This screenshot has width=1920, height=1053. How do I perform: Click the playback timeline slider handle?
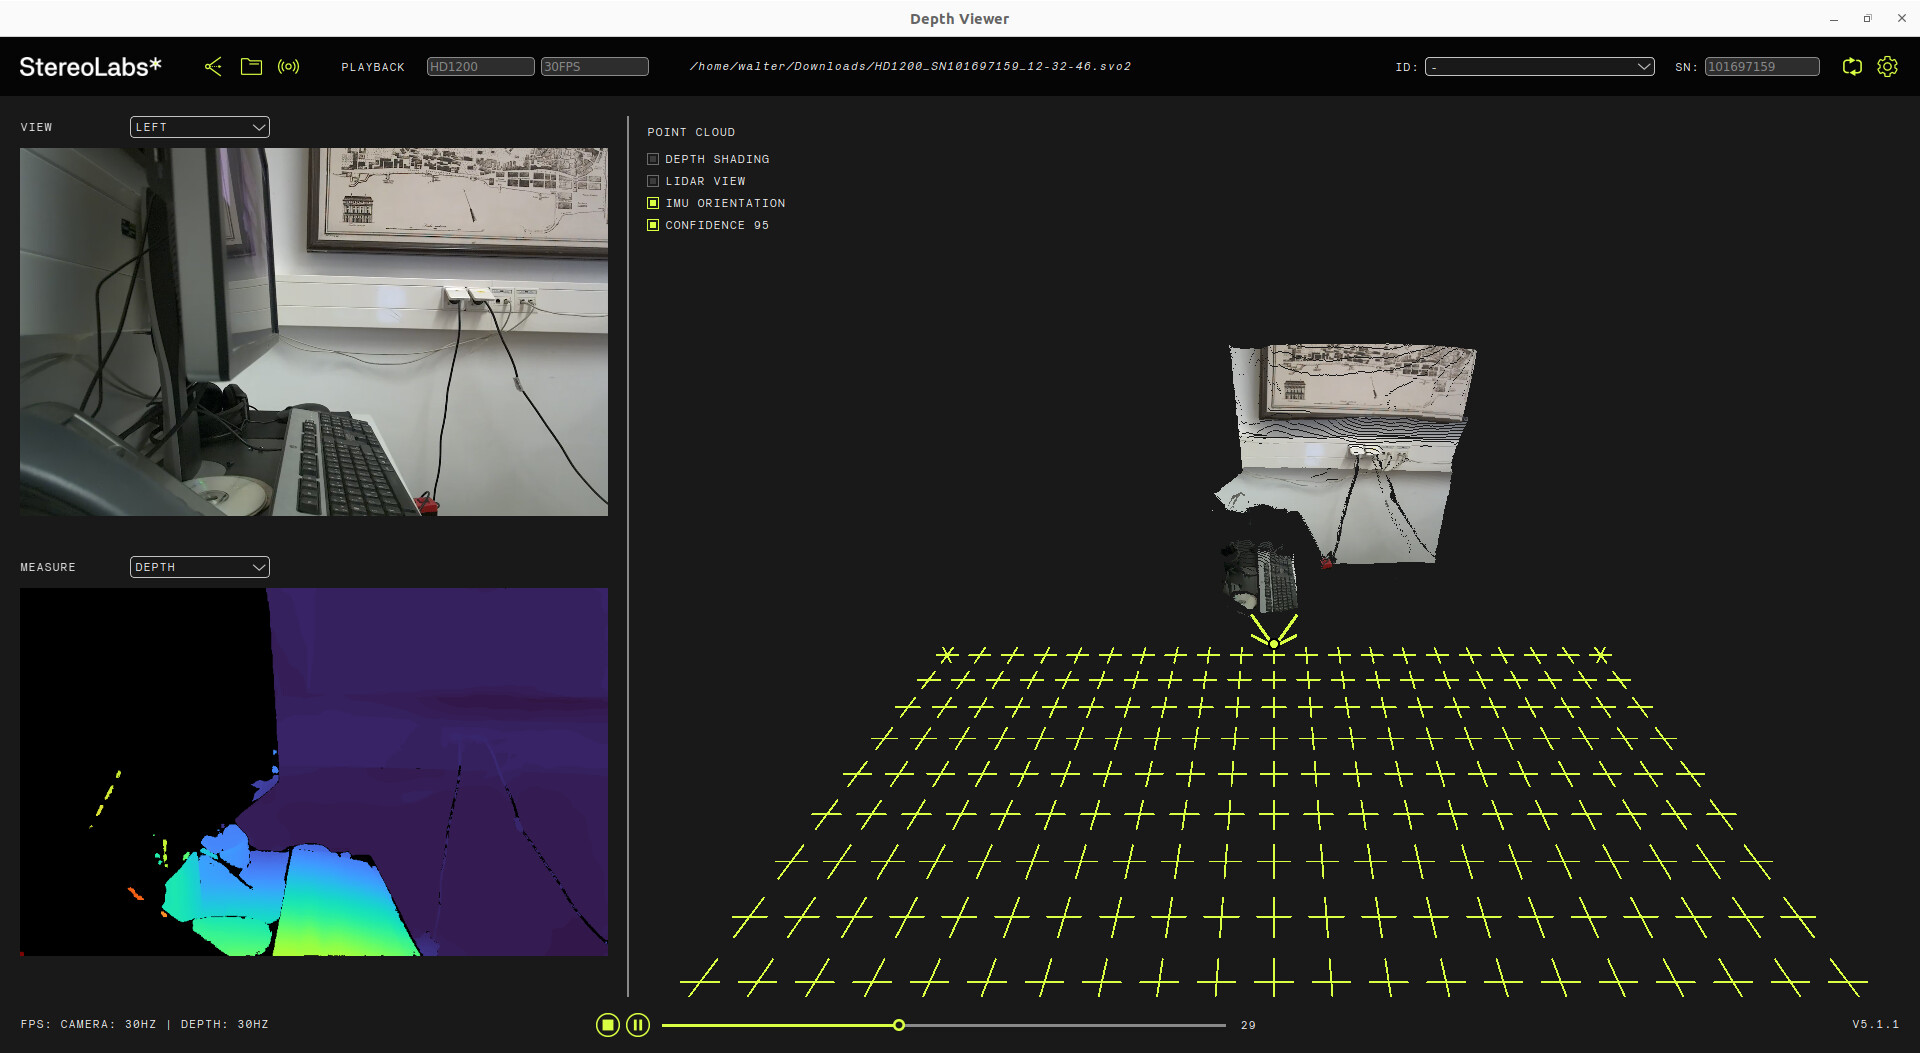pyautogui.click(x=899, y=1025)
